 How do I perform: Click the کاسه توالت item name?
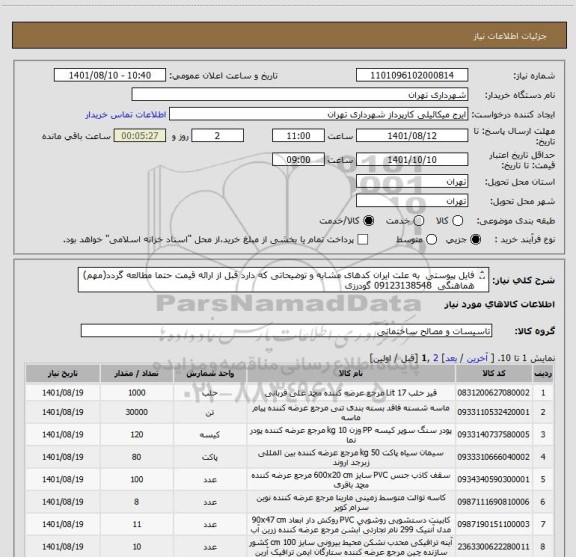pos(351,502)
